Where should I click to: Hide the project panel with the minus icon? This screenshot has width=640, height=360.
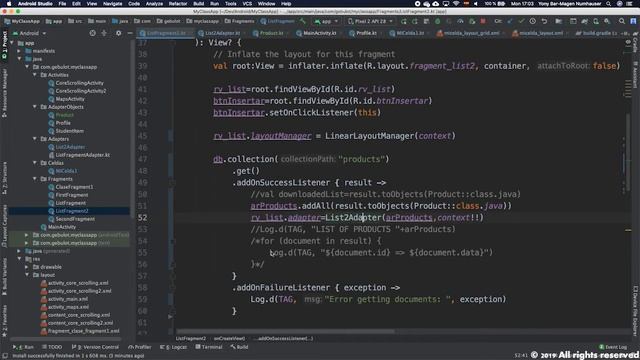(x=130, y=33)
